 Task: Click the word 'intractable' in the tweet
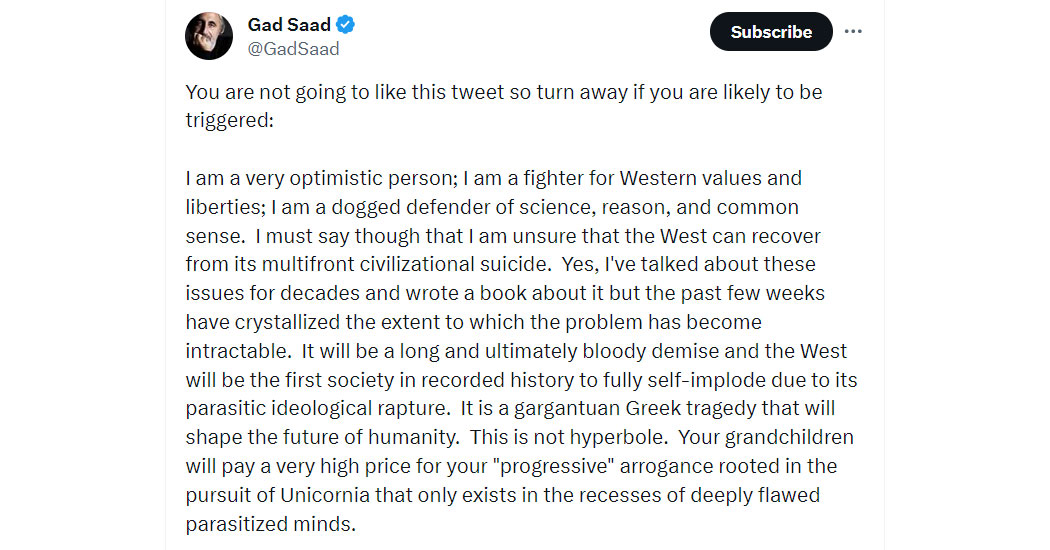click(238, 351)
